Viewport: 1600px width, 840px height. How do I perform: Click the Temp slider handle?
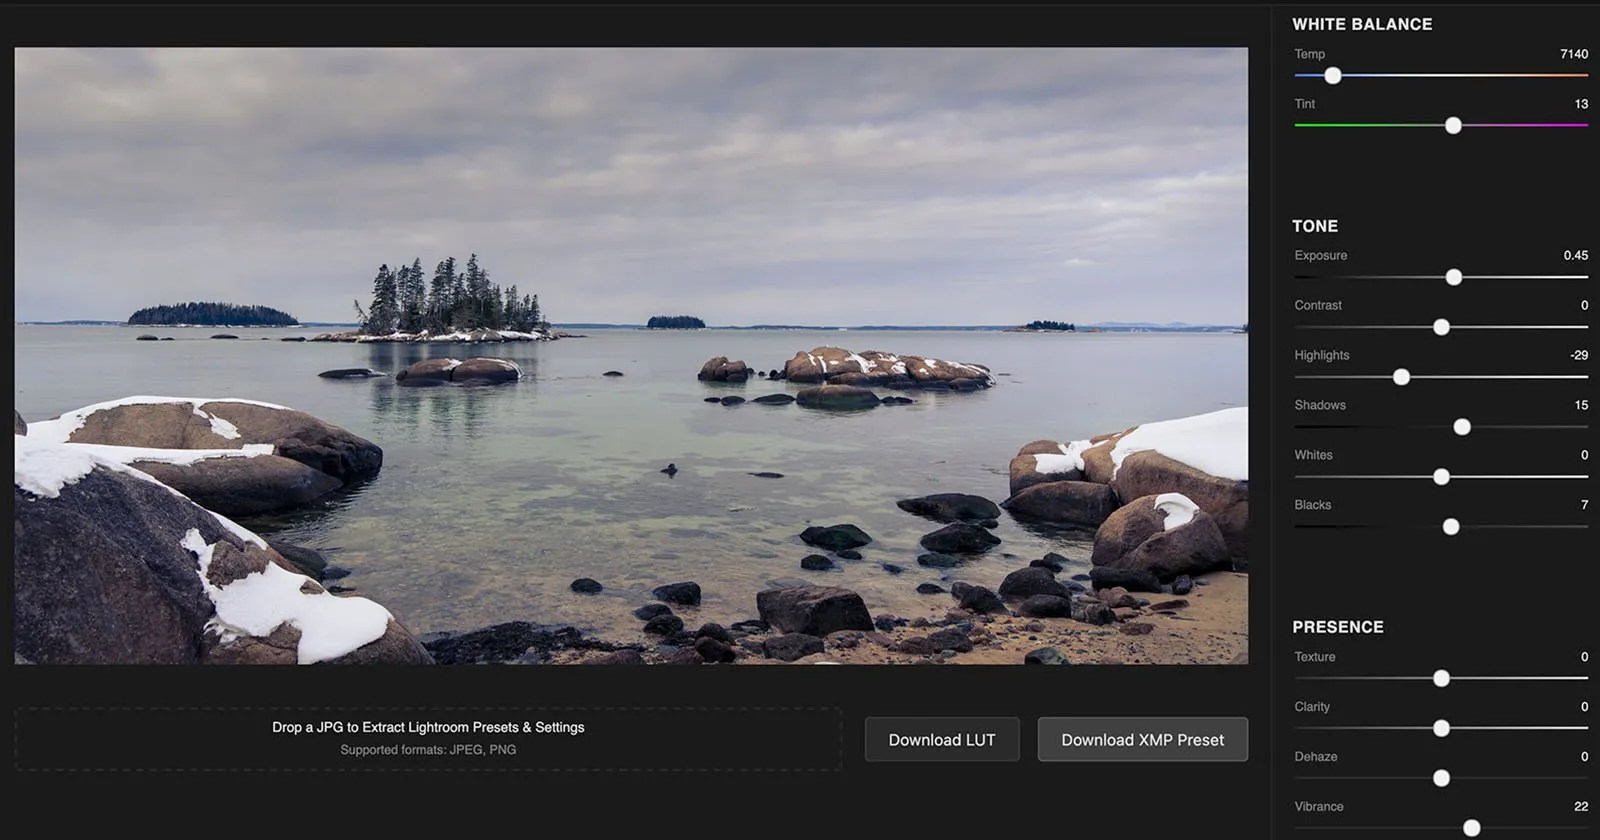1333,76
